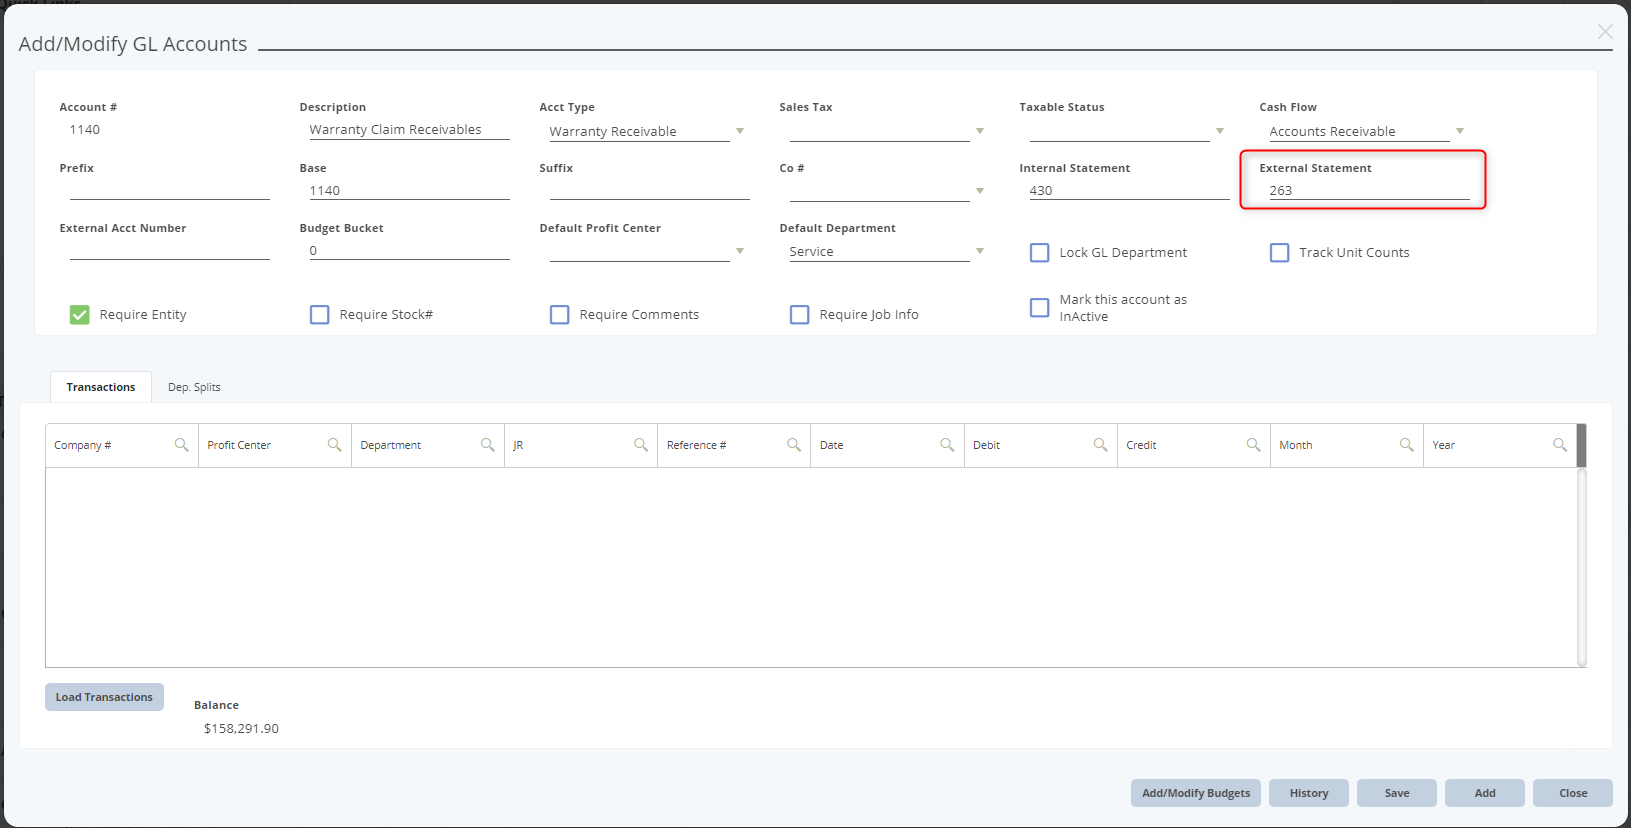The image size is (1631, 828).
Task: Click the Close button
Action: coord(1573,793)
